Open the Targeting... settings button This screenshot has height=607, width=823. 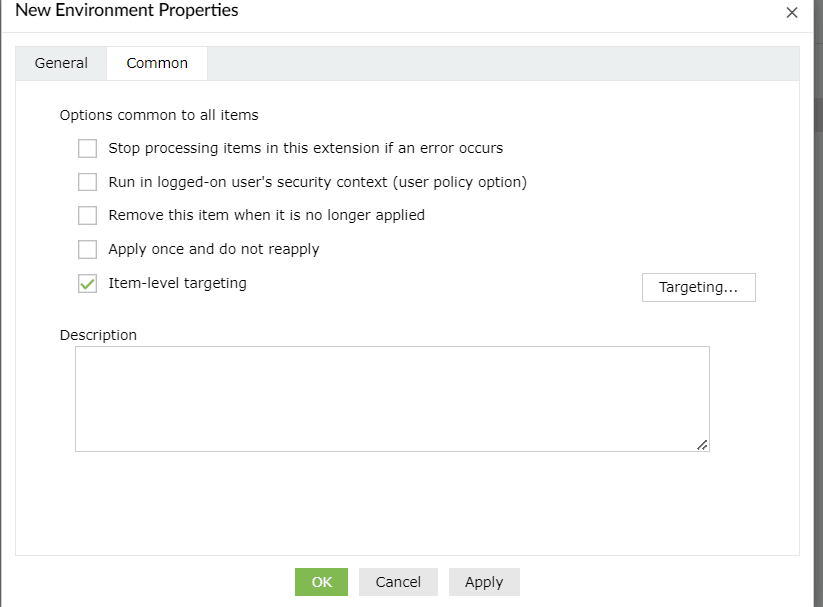click(698, 287)
